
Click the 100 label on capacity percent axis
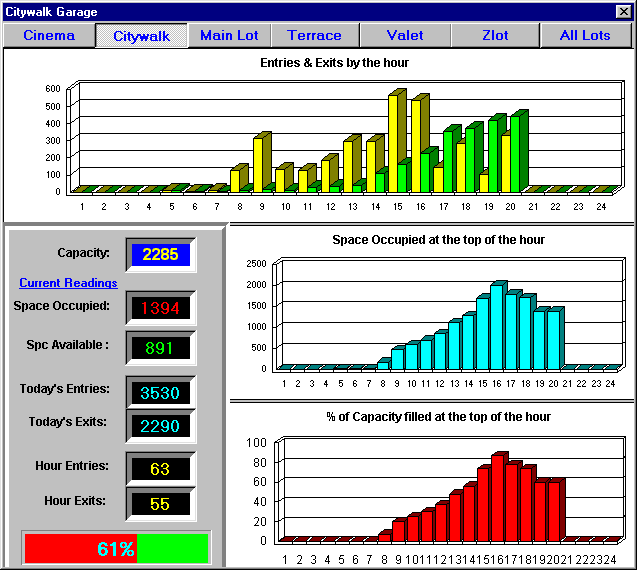256,442
